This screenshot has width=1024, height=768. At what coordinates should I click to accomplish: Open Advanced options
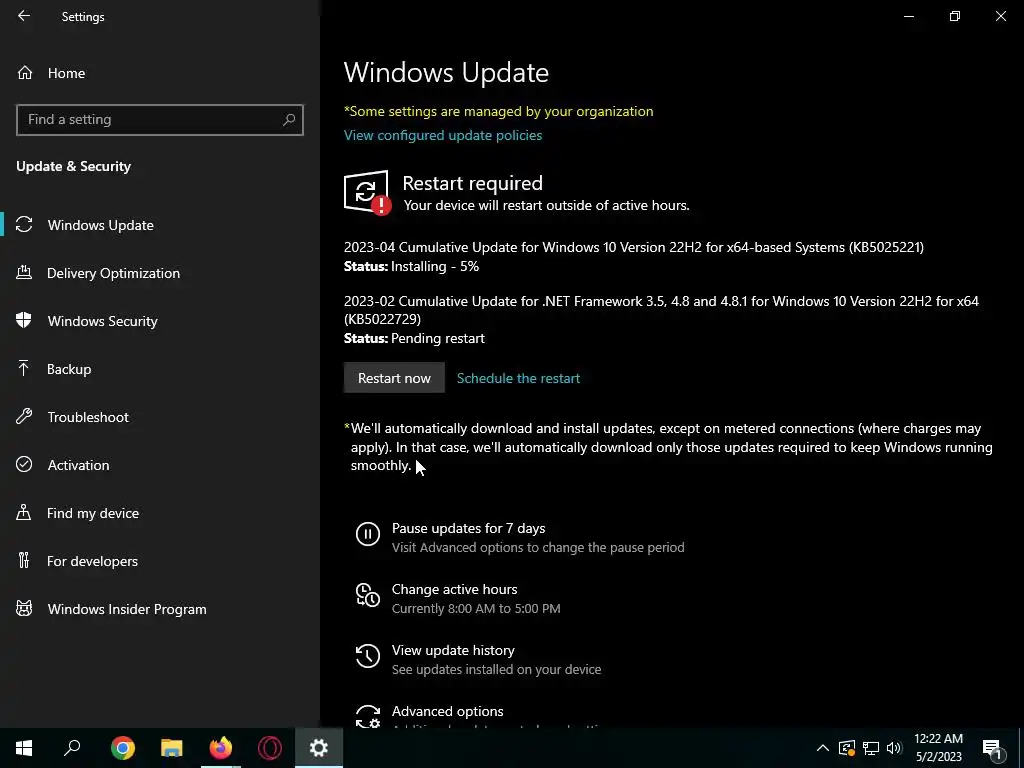coord(447,711)
